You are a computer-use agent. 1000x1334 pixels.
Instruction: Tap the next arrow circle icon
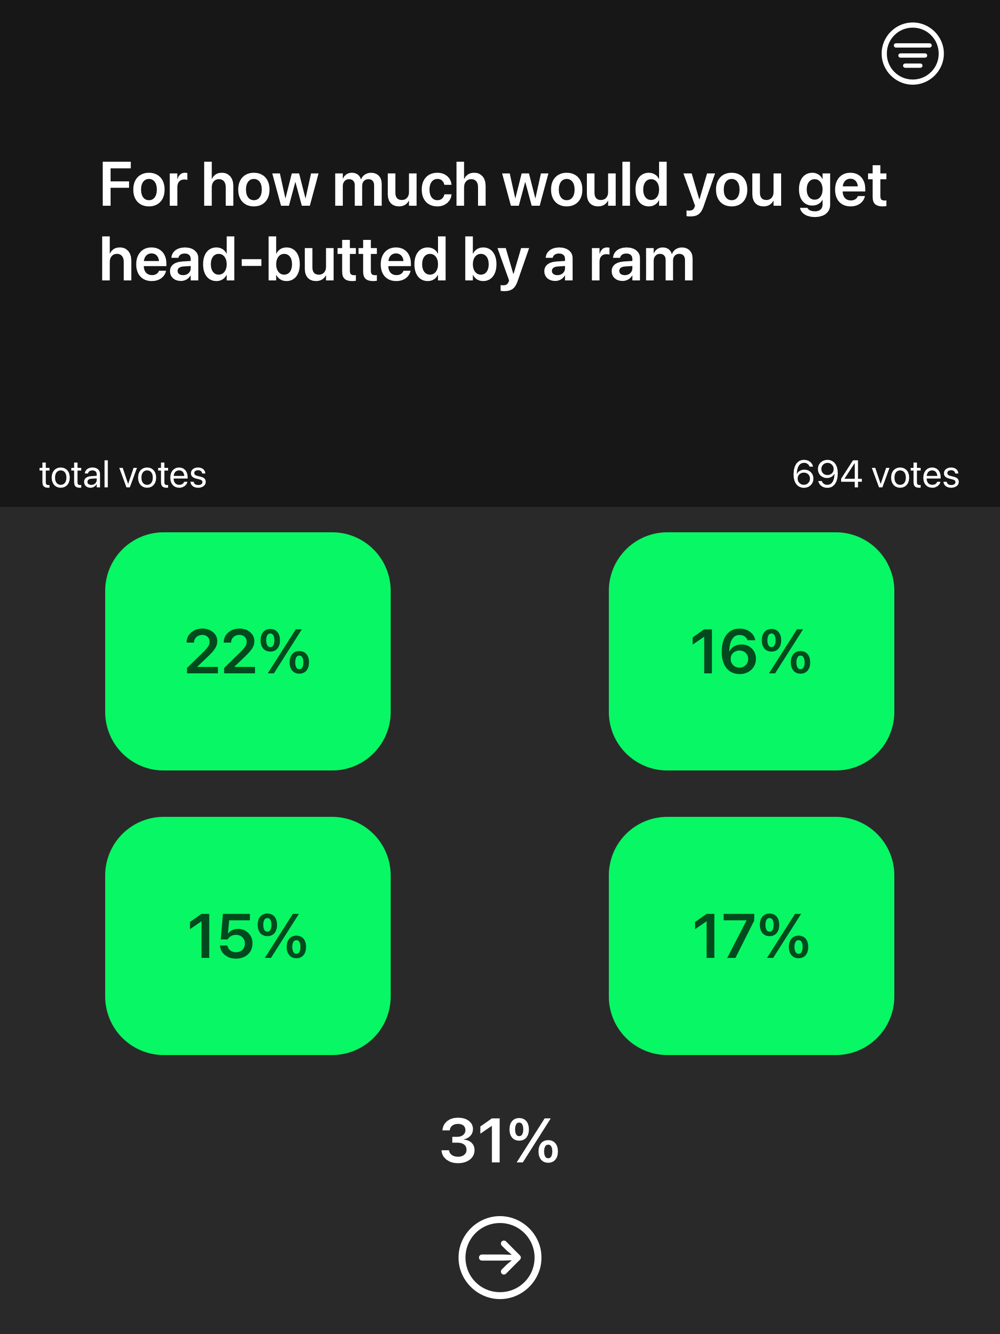(x=500, y=1257)
